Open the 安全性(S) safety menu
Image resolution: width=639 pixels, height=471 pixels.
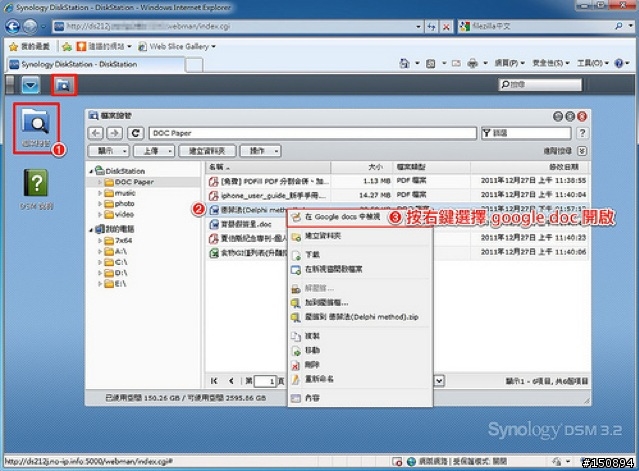[x=551, y=63]
